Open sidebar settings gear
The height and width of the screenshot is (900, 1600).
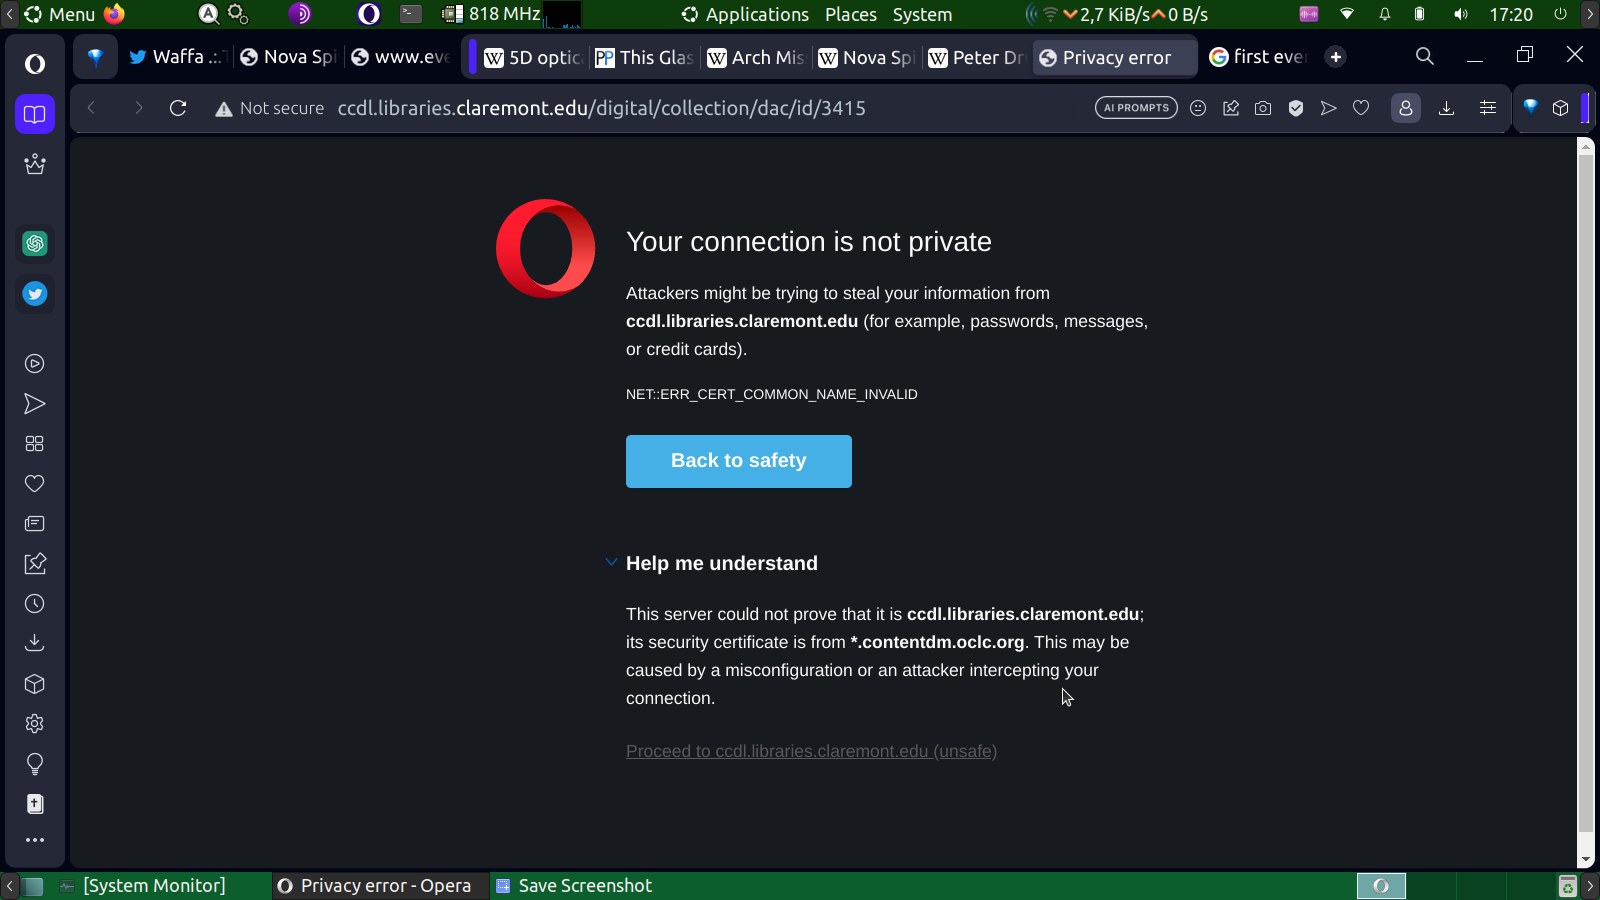click(35, 724)
